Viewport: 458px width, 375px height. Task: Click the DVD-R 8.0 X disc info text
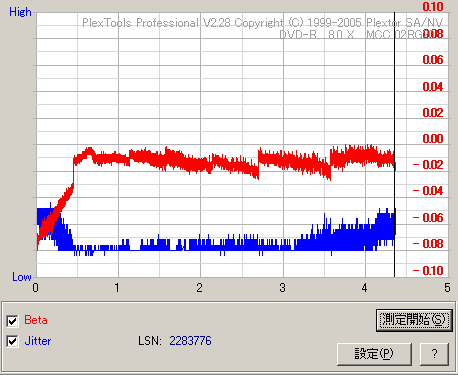click(316, 34)
